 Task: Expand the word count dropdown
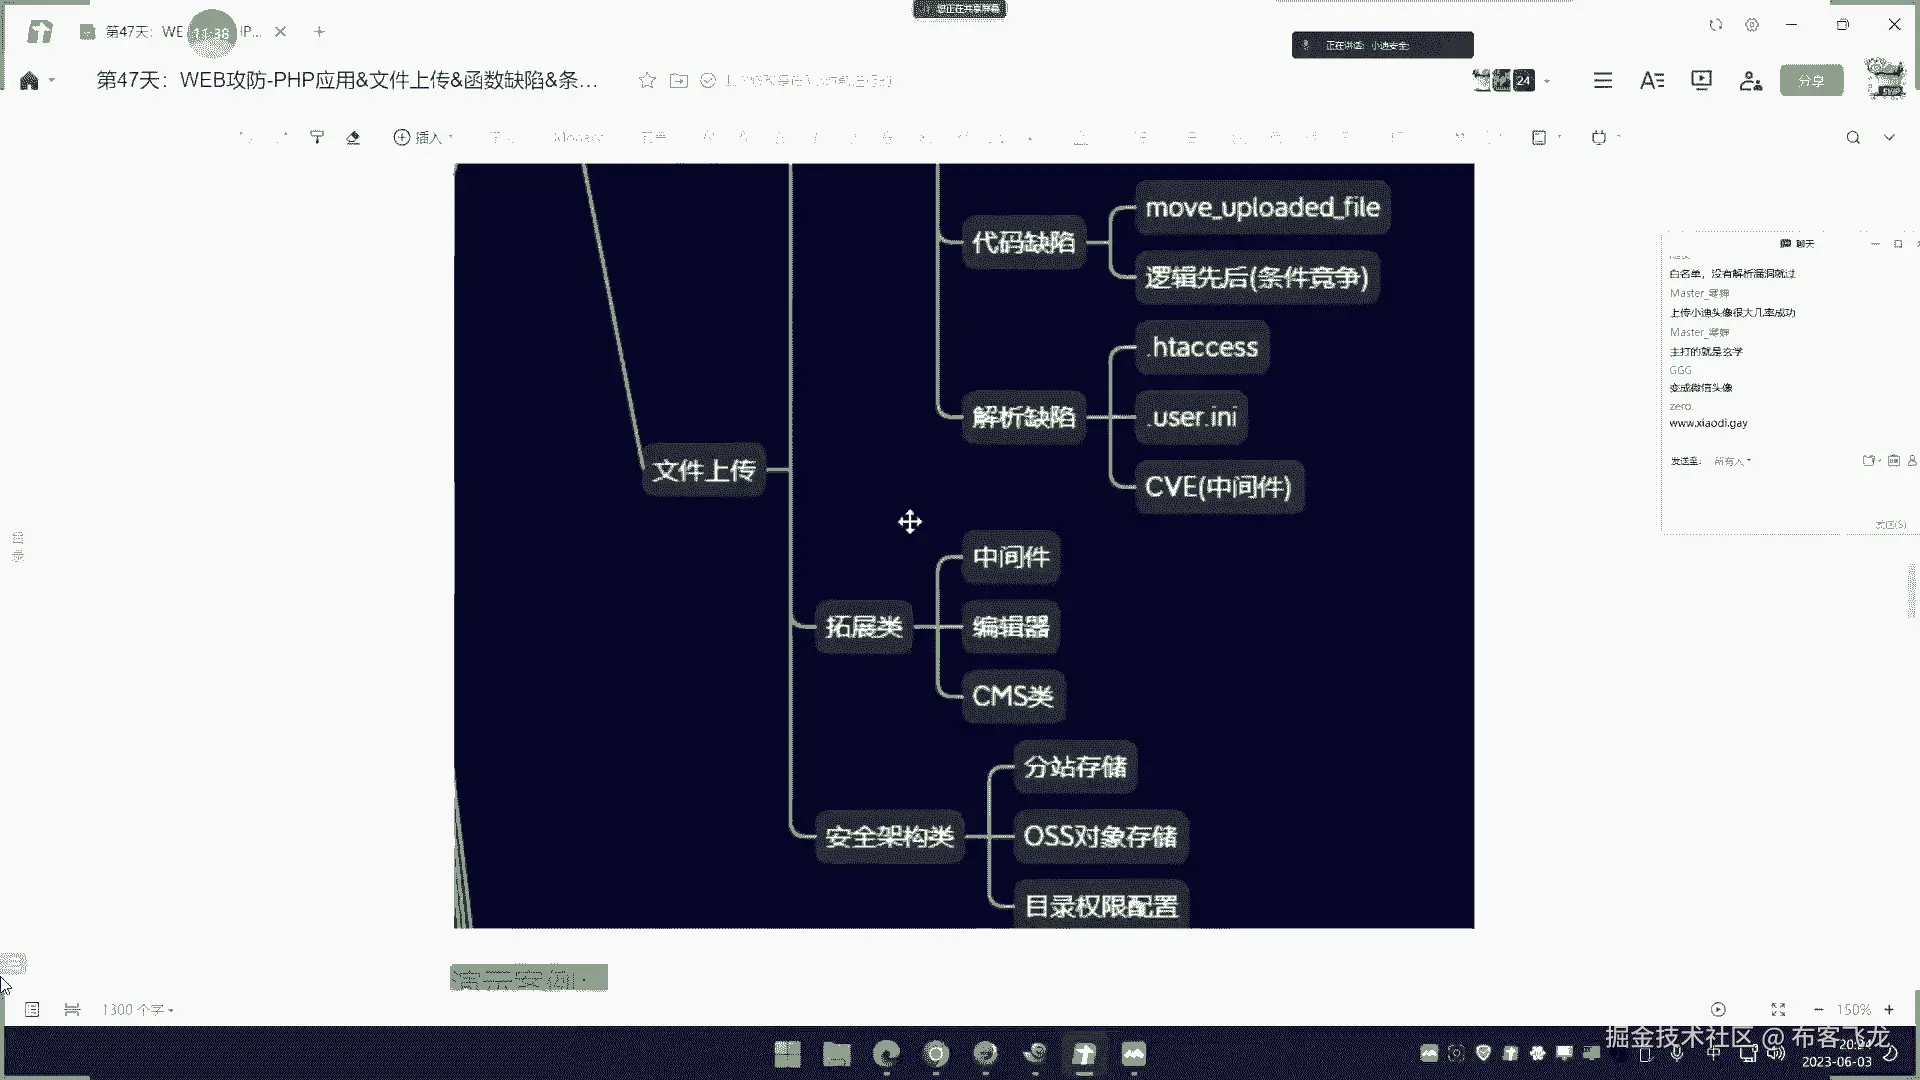pos(138,1010)
